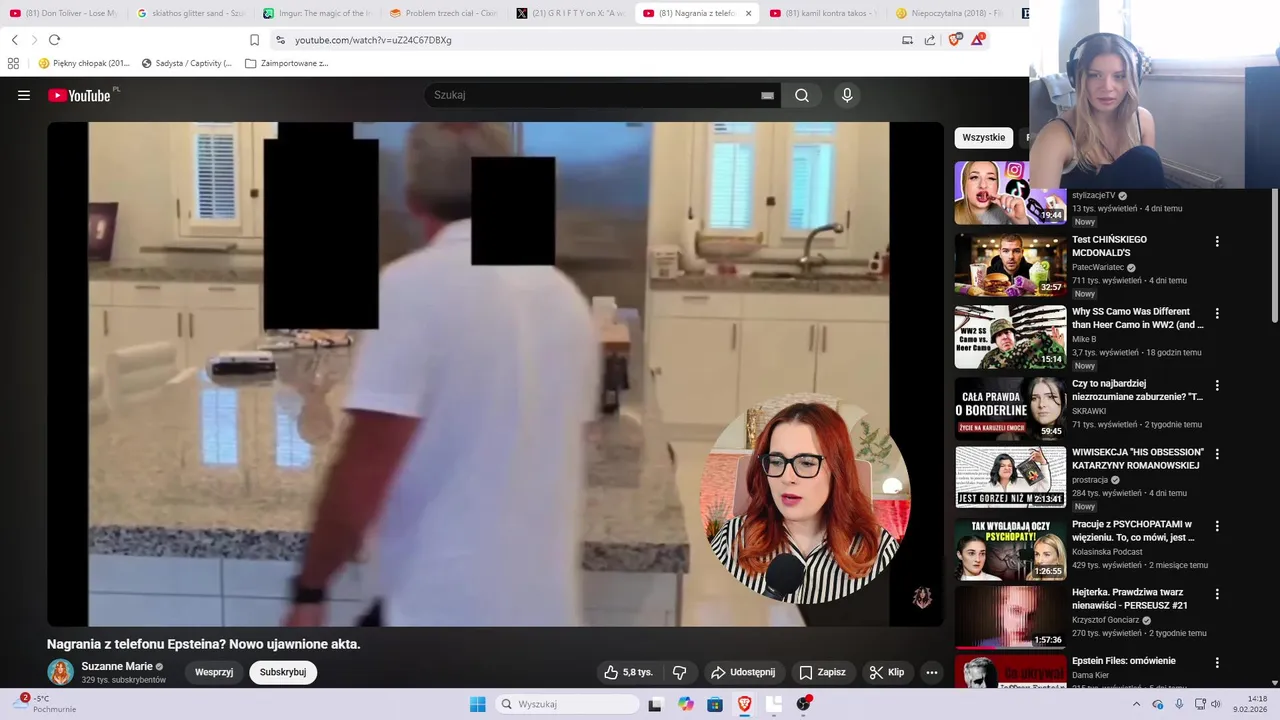Screen dimensions: 1280x720
Task: Switch to Imgur: The magic of the tab
Action: [316, 13]
